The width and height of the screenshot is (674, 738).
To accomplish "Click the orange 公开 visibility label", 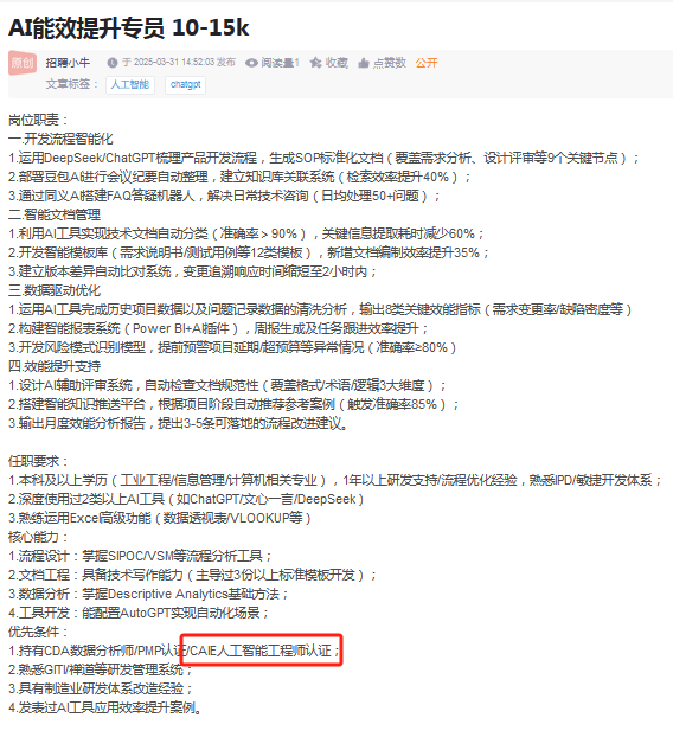I will [x=426, y=63].
